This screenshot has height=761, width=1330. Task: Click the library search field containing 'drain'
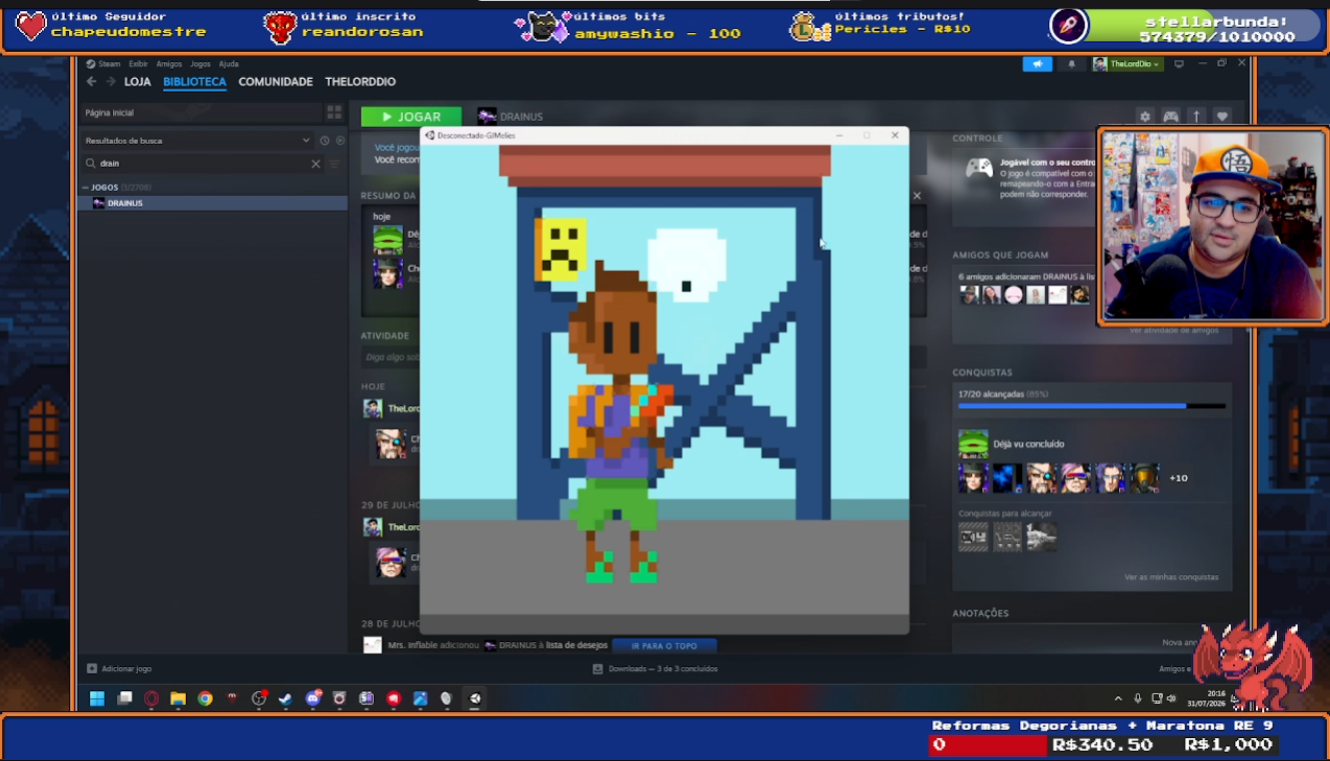click(x=200, y=164)
